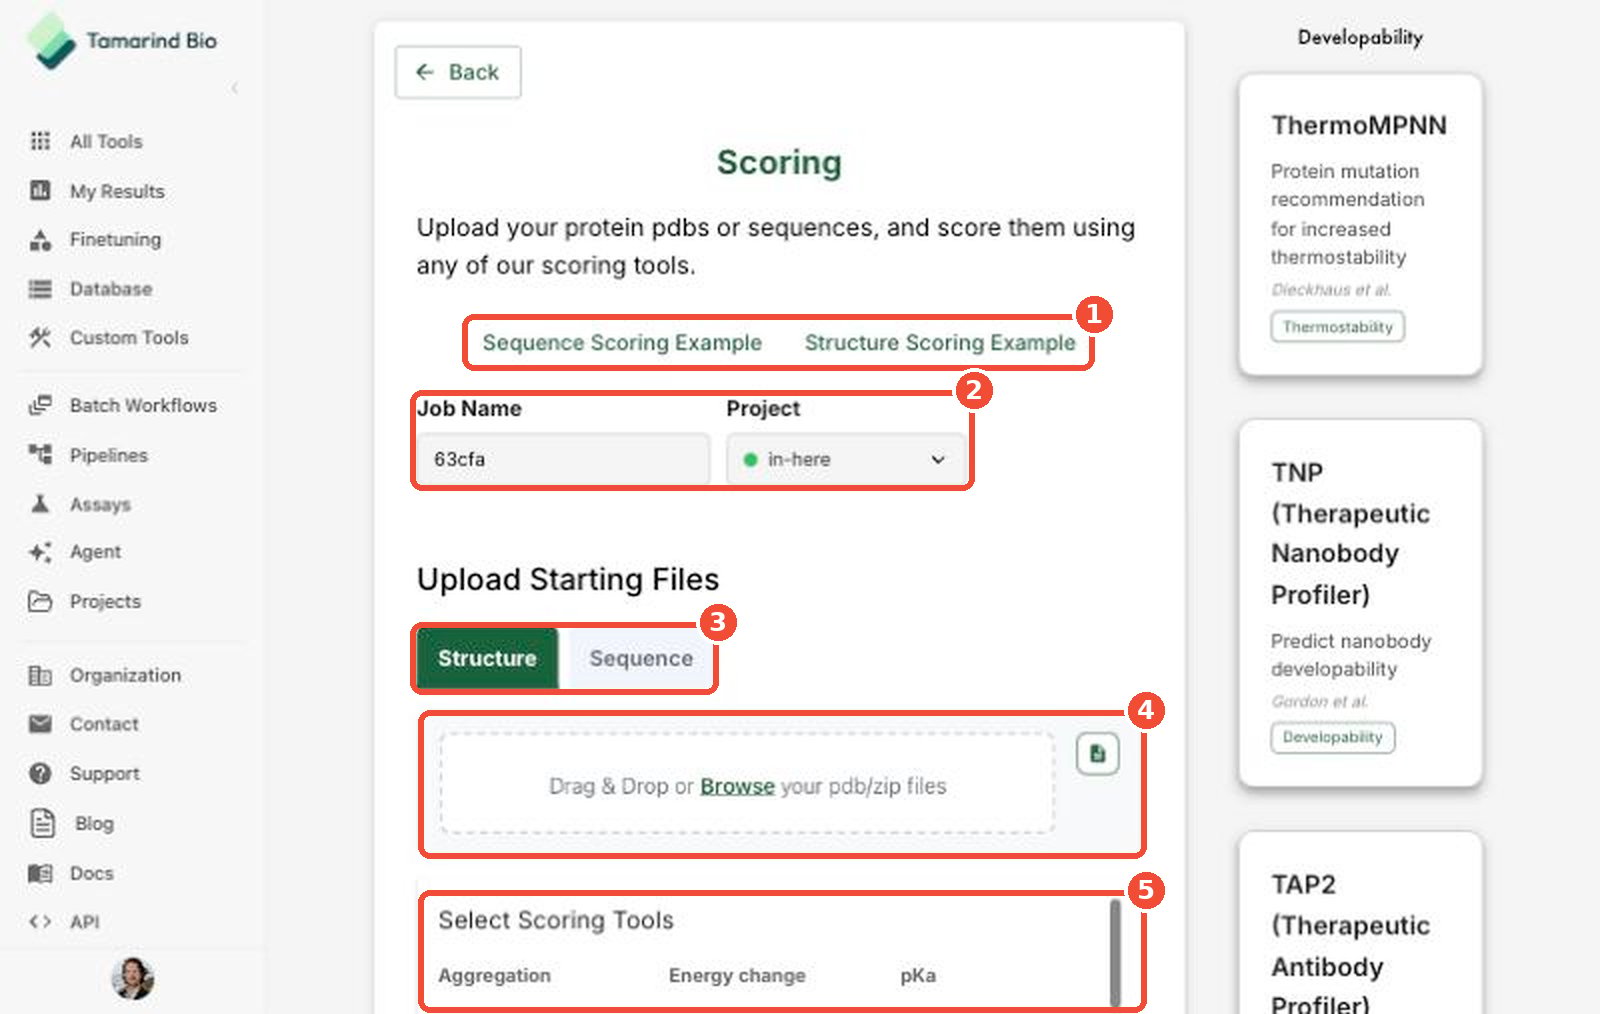1600x1014 pixels.
Task: Switch to the Sequence tab
Action: point(641,658)
